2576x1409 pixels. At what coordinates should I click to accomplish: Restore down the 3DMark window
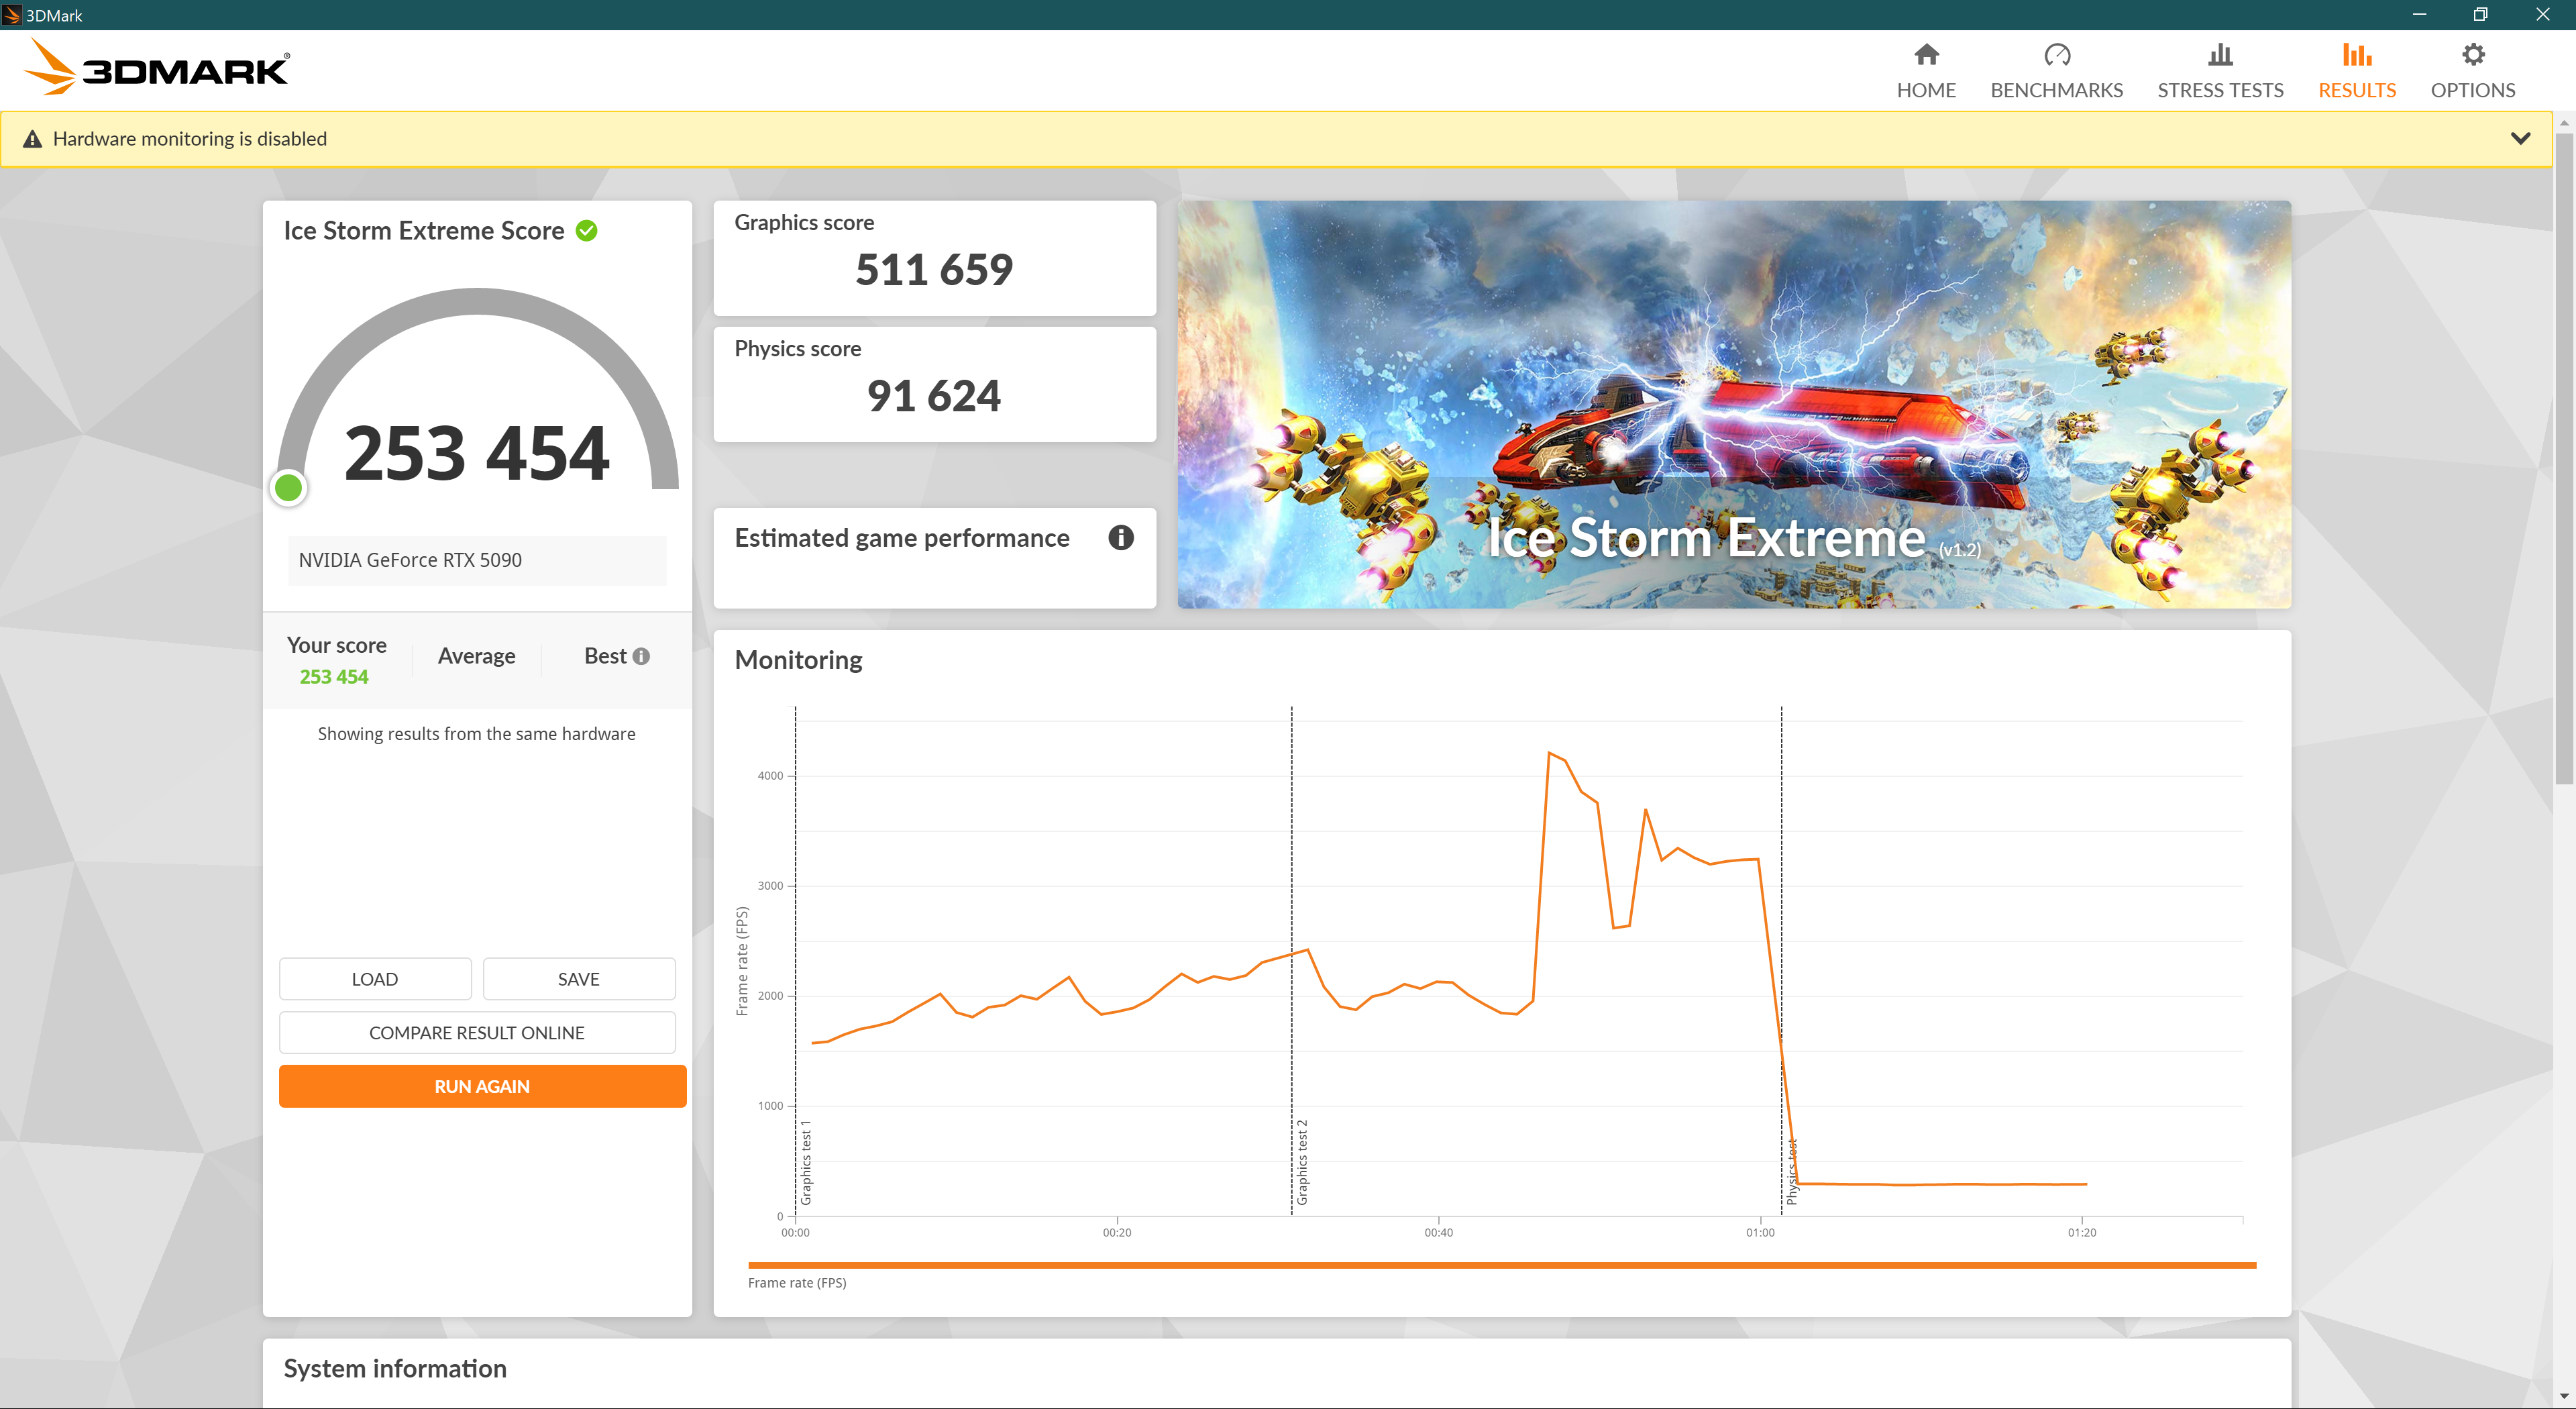[x=2480, y=14]
